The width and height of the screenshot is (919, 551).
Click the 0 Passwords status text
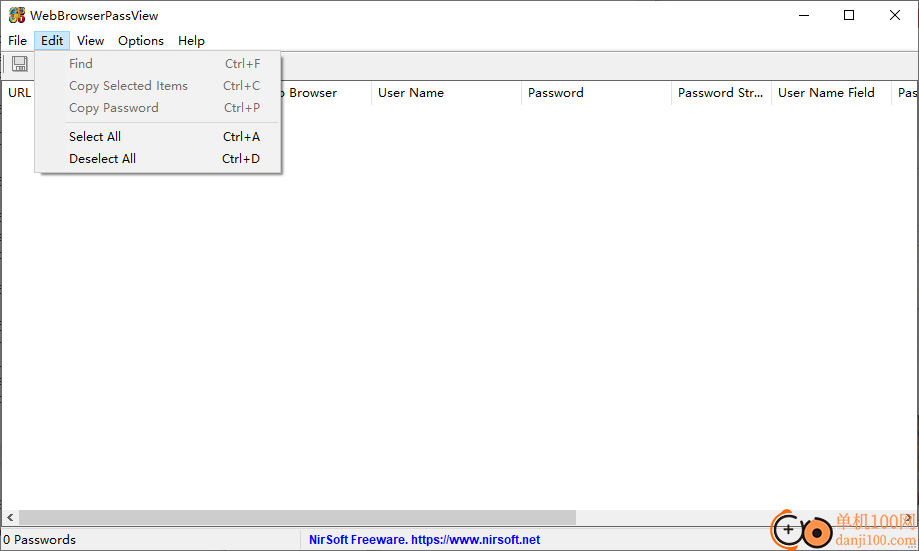click(40, 539)
